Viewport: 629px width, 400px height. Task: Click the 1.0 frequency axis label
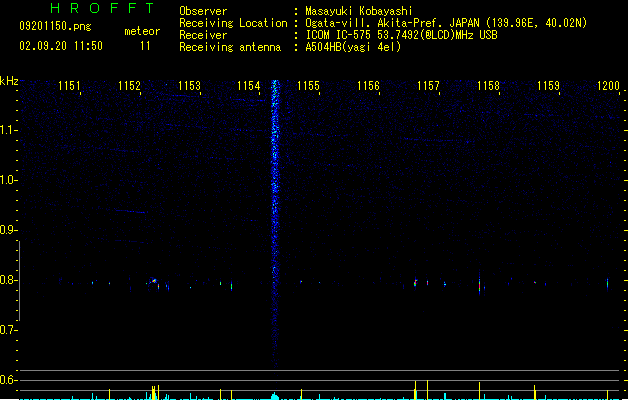(8, 180)
